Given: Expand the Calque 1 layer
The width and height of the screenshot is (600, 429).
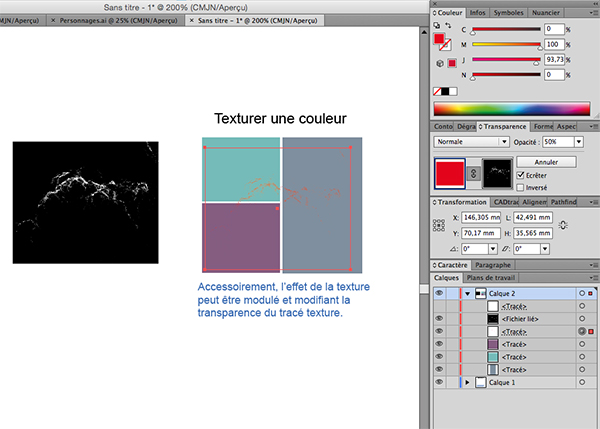Looking at the screenshot, I should tap(468, 382).
